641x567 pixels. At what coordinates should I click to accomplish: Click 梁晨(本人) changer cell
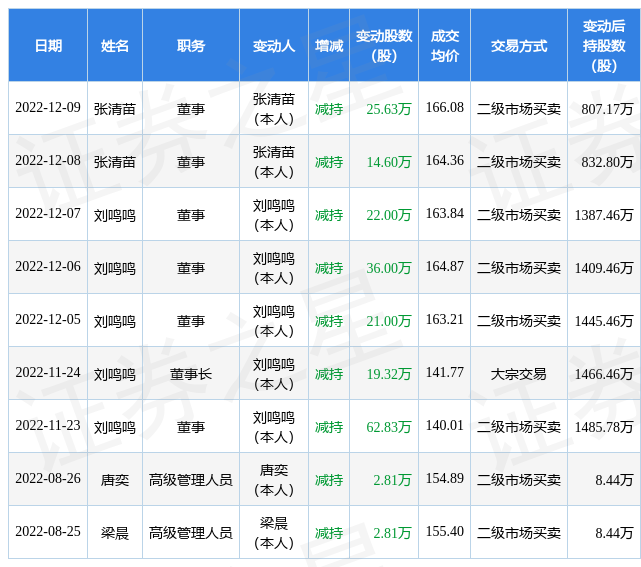(274, 533)
